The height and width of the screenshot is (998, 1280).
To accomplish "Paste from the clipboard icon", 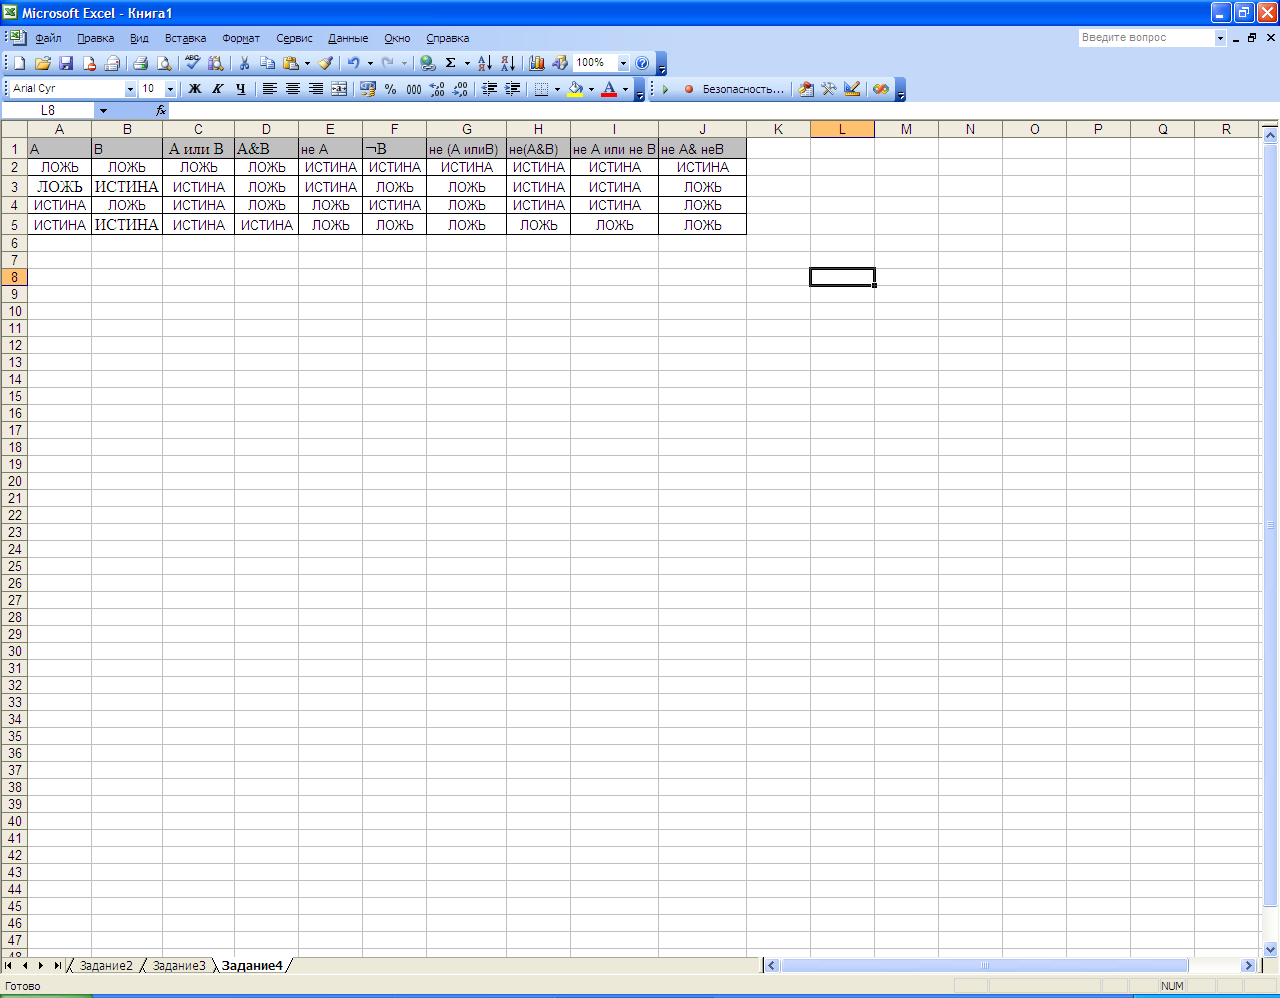I will (291, 63).
